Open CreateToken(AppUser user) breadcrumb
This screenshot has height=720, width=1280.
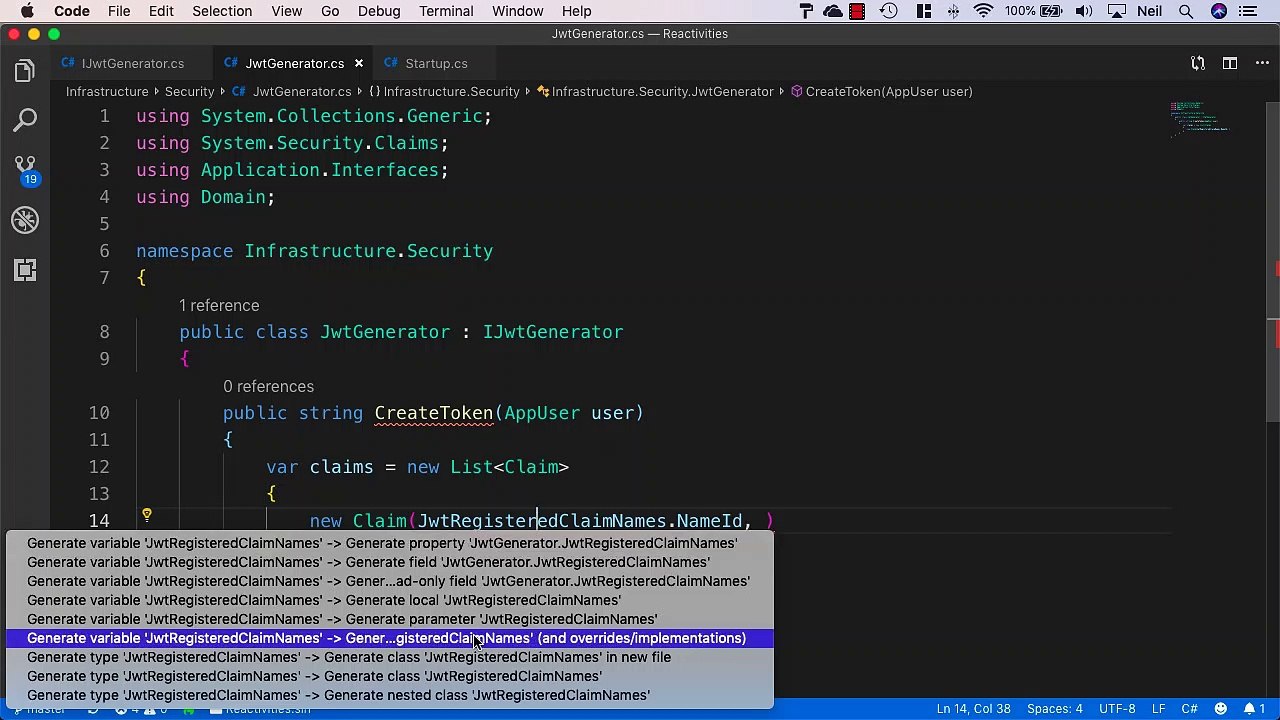tap(882, 91)
